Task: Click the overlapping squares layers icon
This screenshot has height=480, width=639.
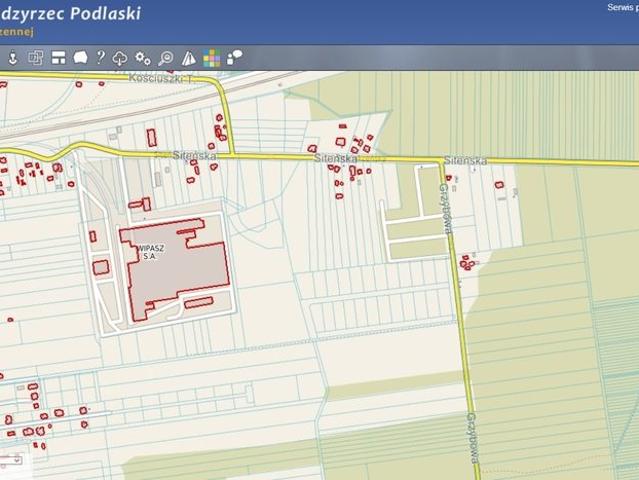Action: (35, 58)
